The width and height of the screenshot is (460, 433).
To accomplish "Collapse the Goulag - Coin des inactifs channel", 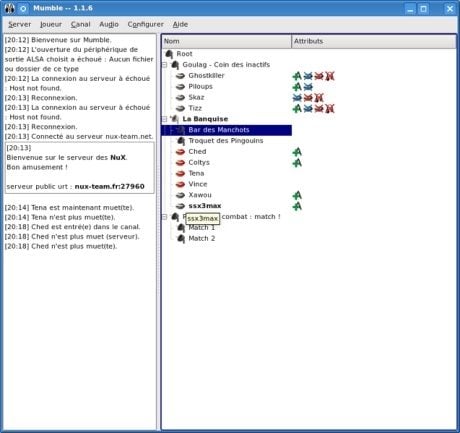I will coord(164,65).
